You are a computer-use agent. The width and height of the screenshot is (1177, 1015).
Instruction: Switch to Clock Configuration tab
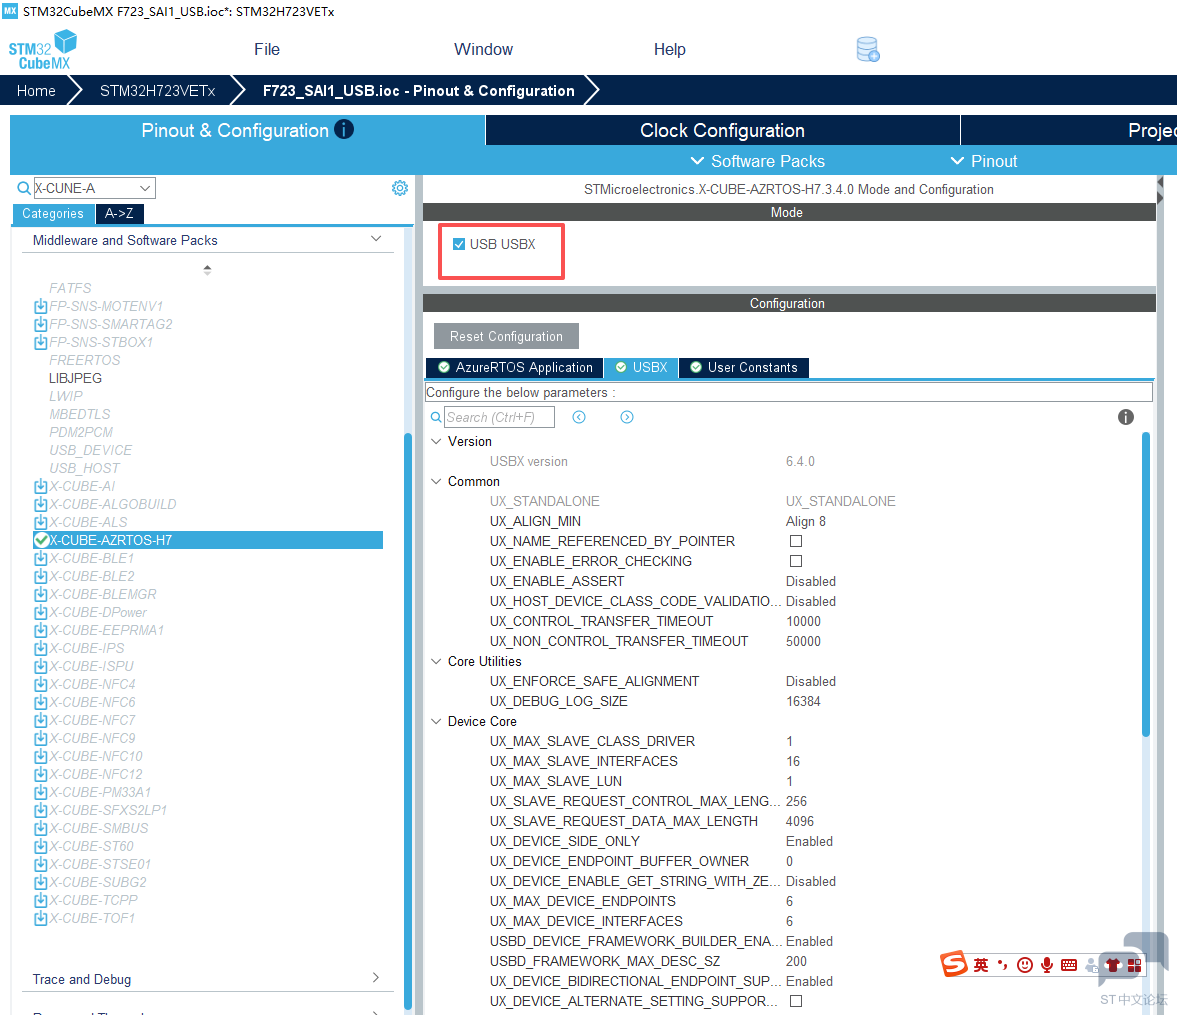722,130
